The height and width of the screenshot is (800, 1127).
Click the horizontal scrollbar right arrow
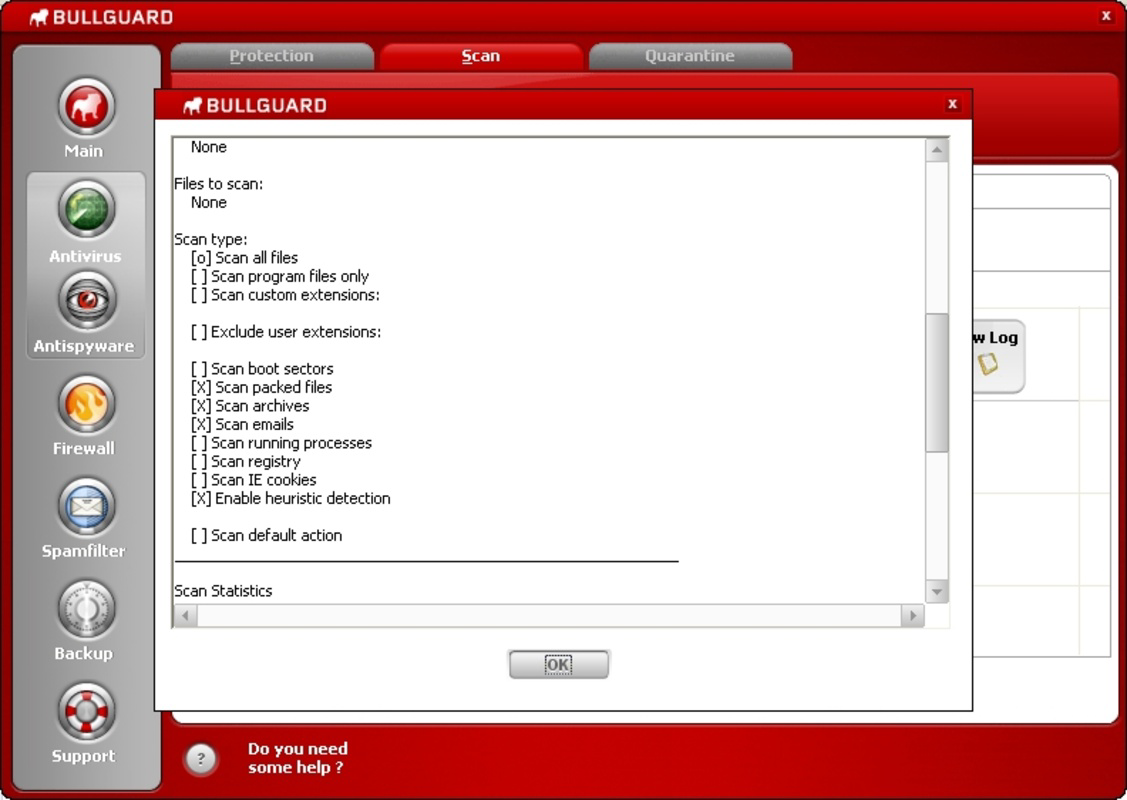(913, 615)
